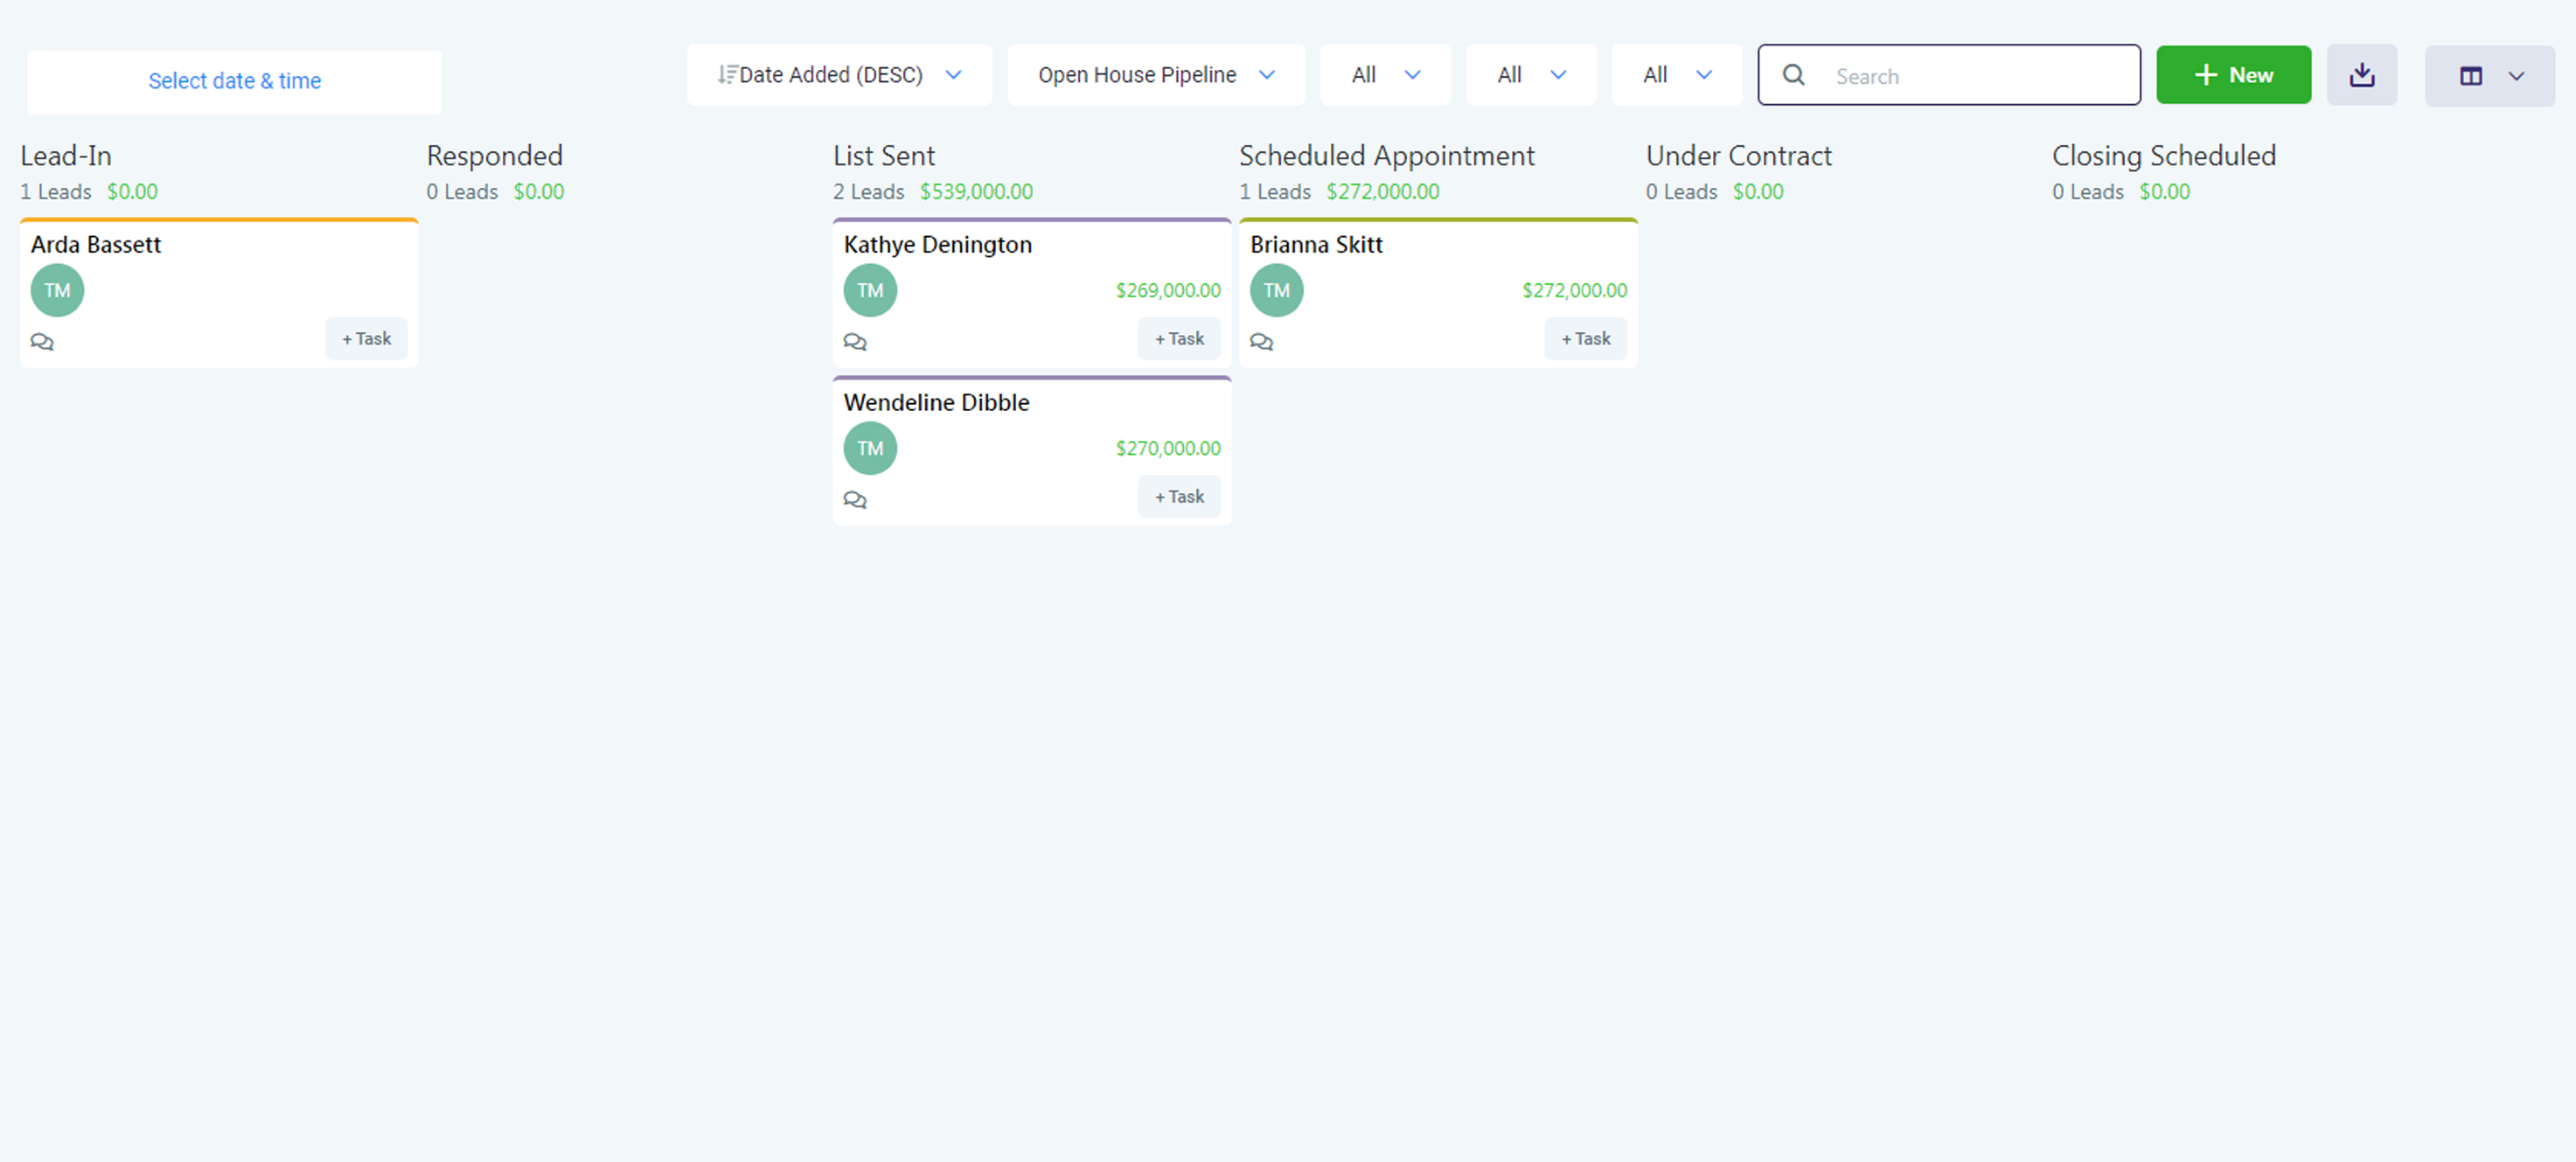Click the $539,000.00 List Sent total
This screenshot has height=1162, width=2576.
pos(976,192)
